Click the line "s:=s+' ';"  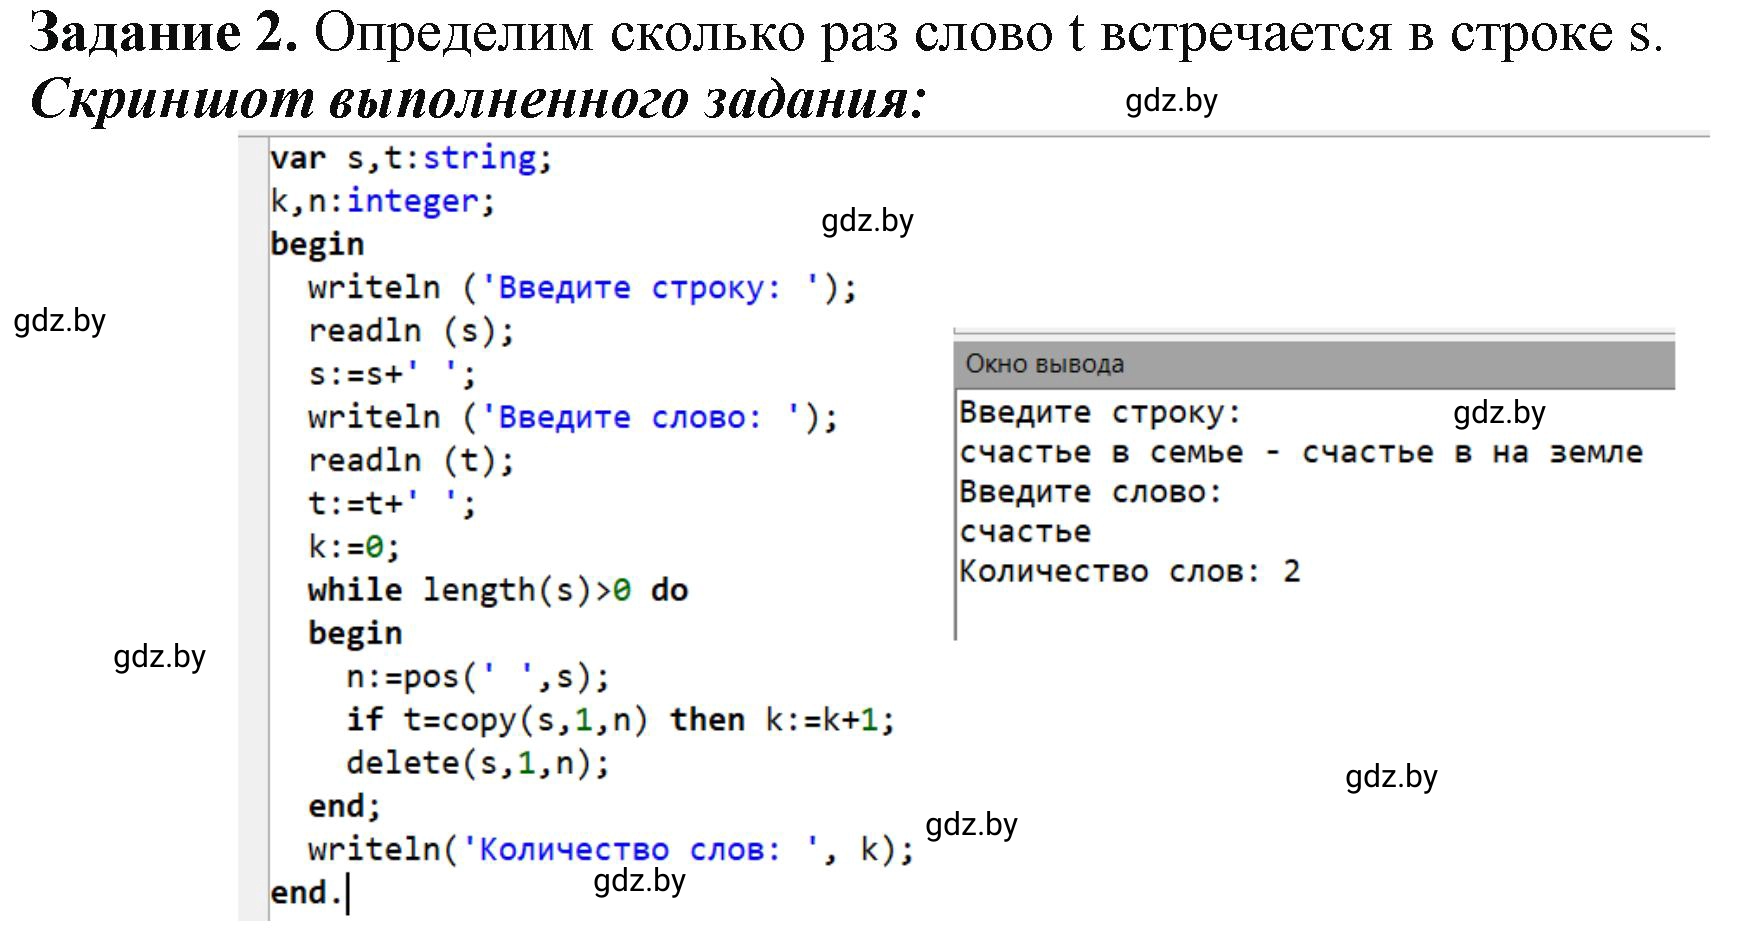point(392,374)
